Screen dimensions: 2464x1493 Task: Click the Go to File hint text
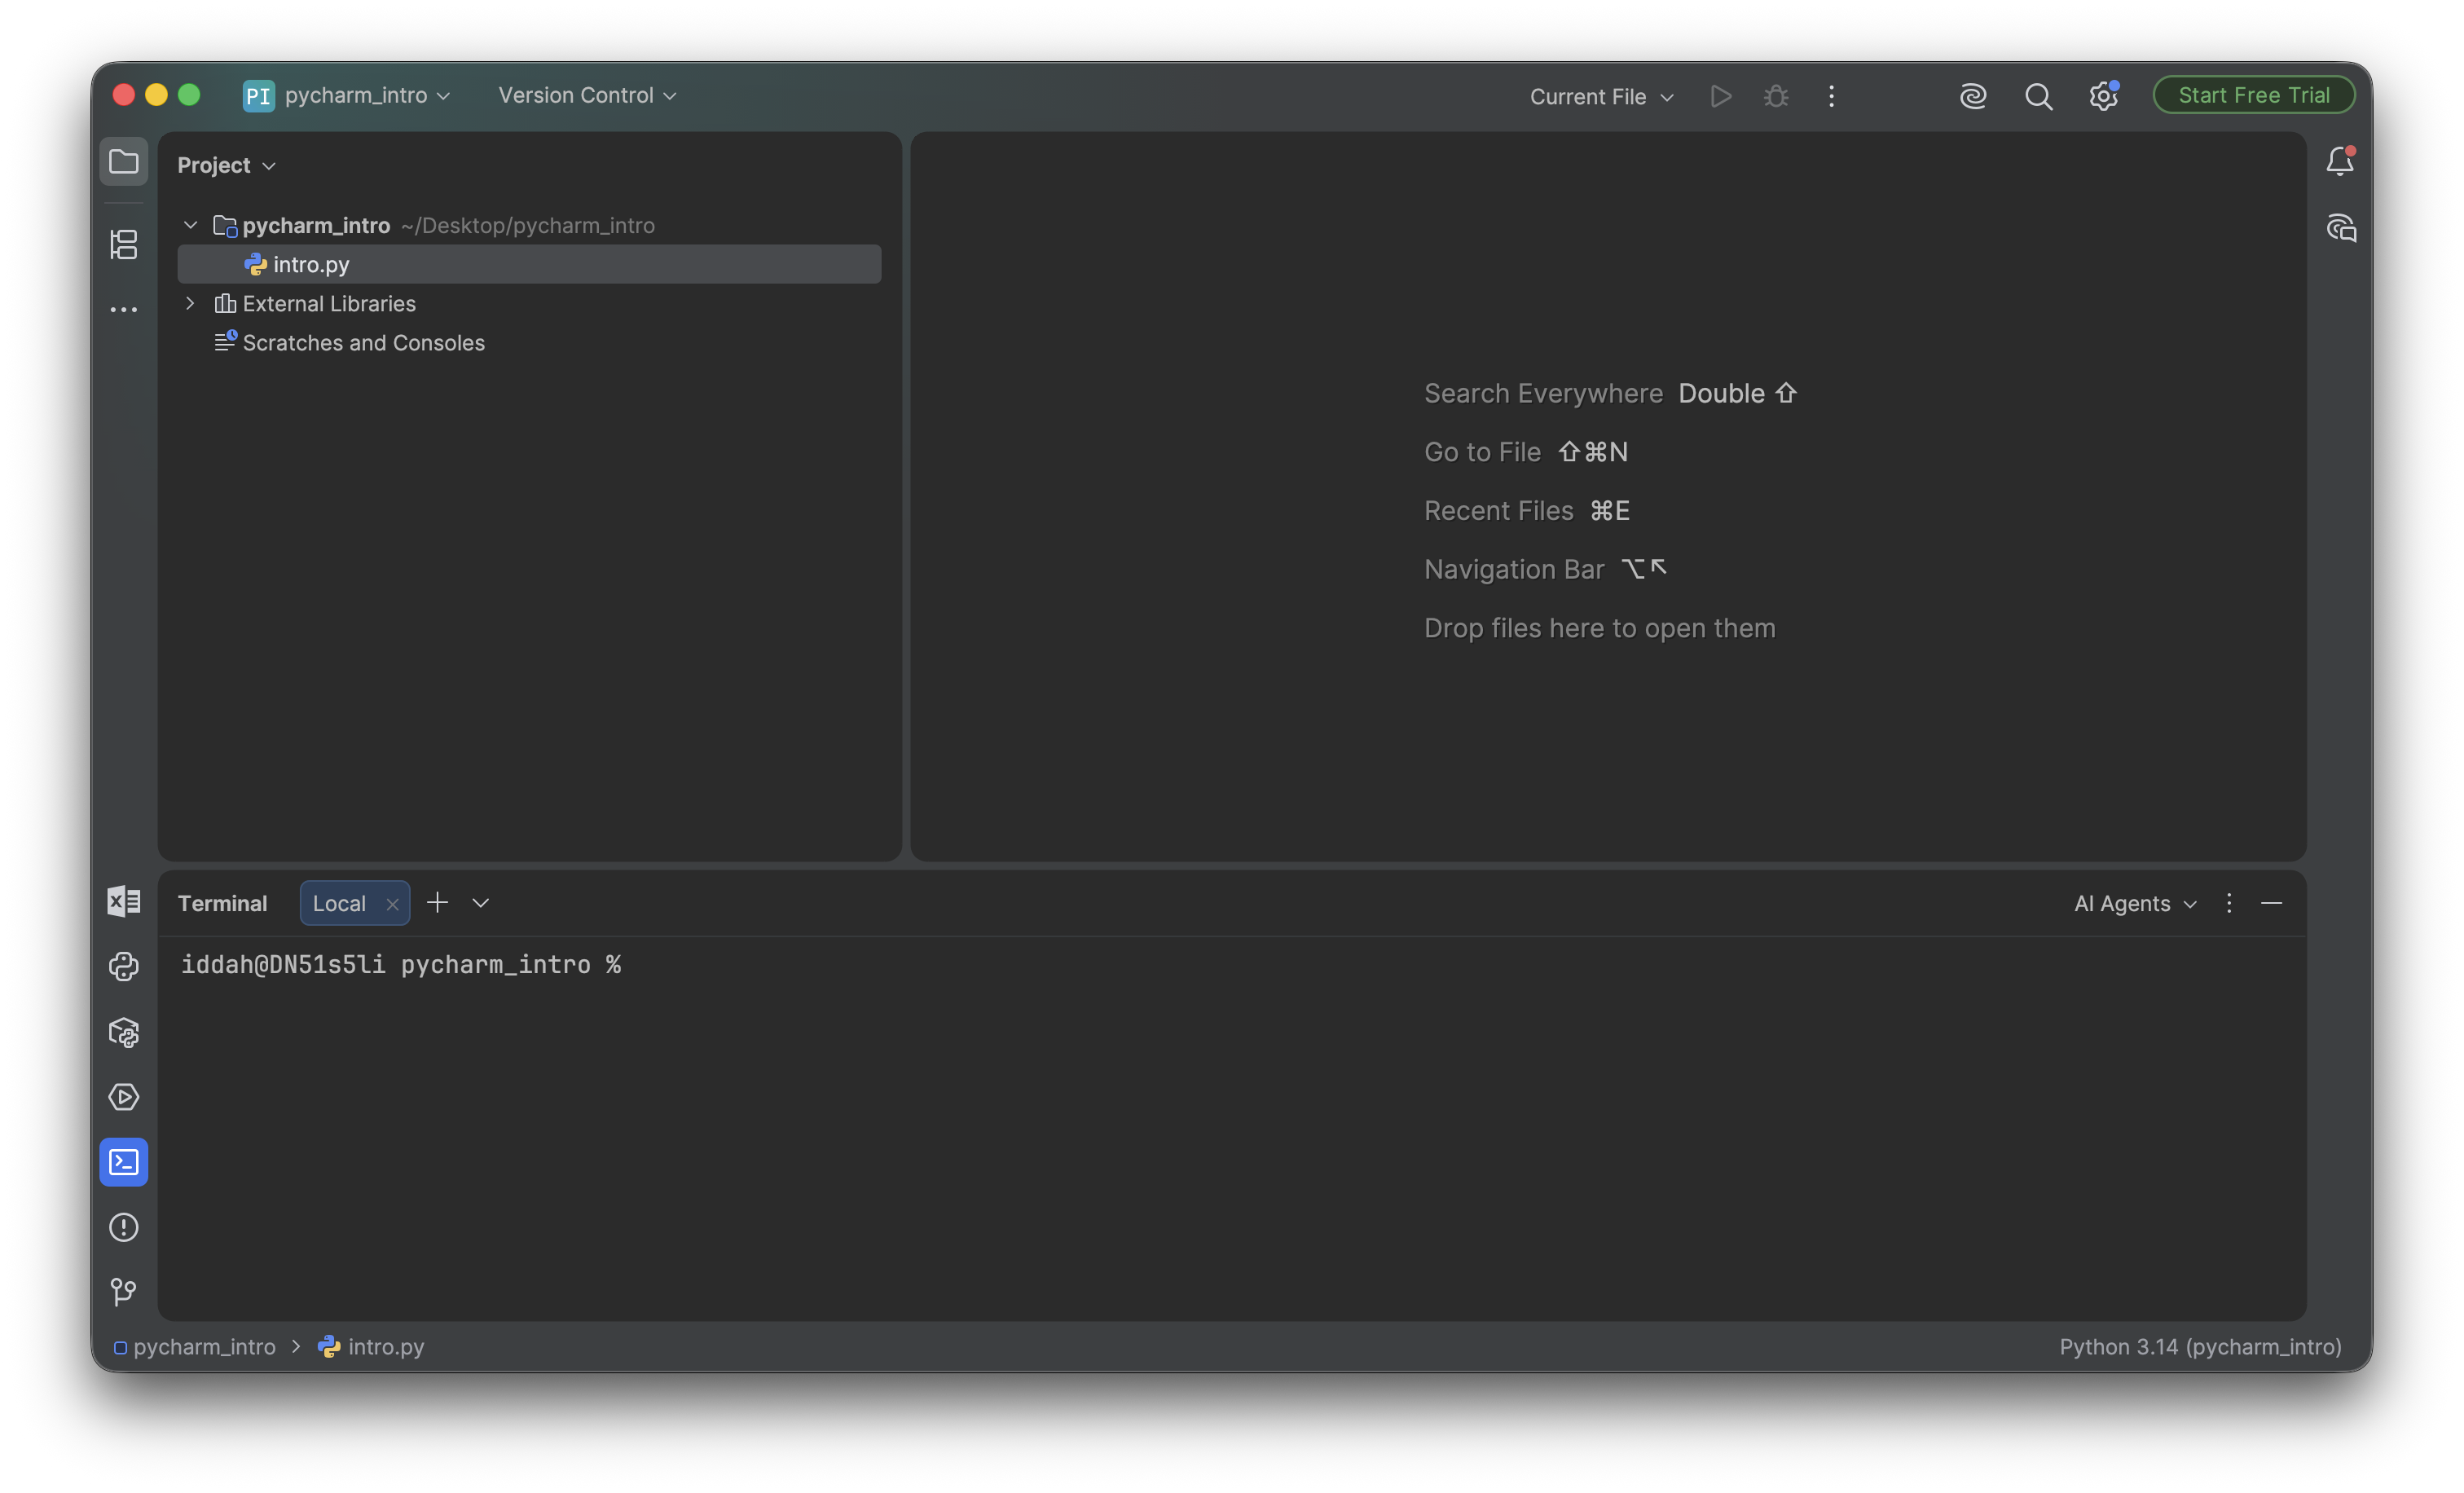[1482, 453]
